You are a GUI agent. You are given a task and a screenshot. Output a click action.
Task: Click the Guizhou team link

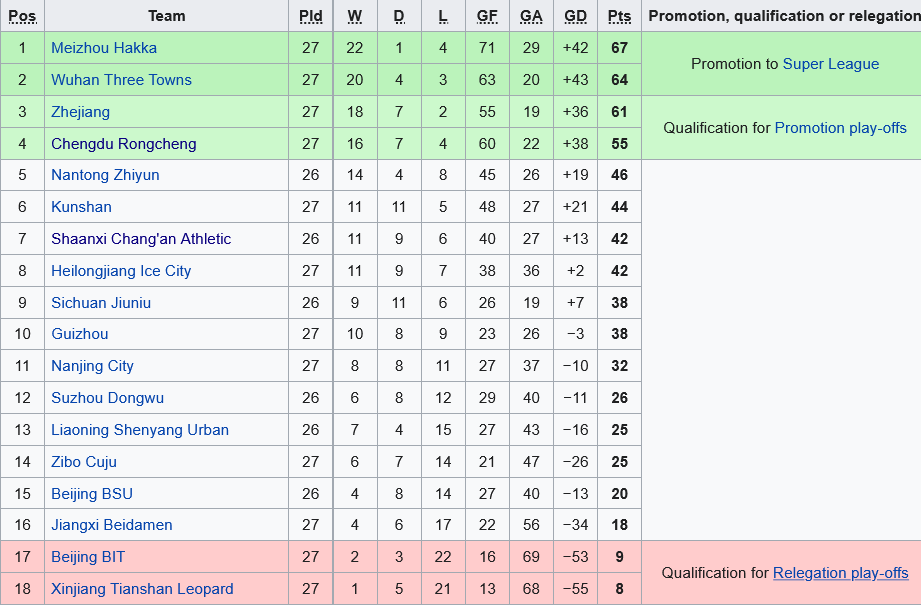80,334
